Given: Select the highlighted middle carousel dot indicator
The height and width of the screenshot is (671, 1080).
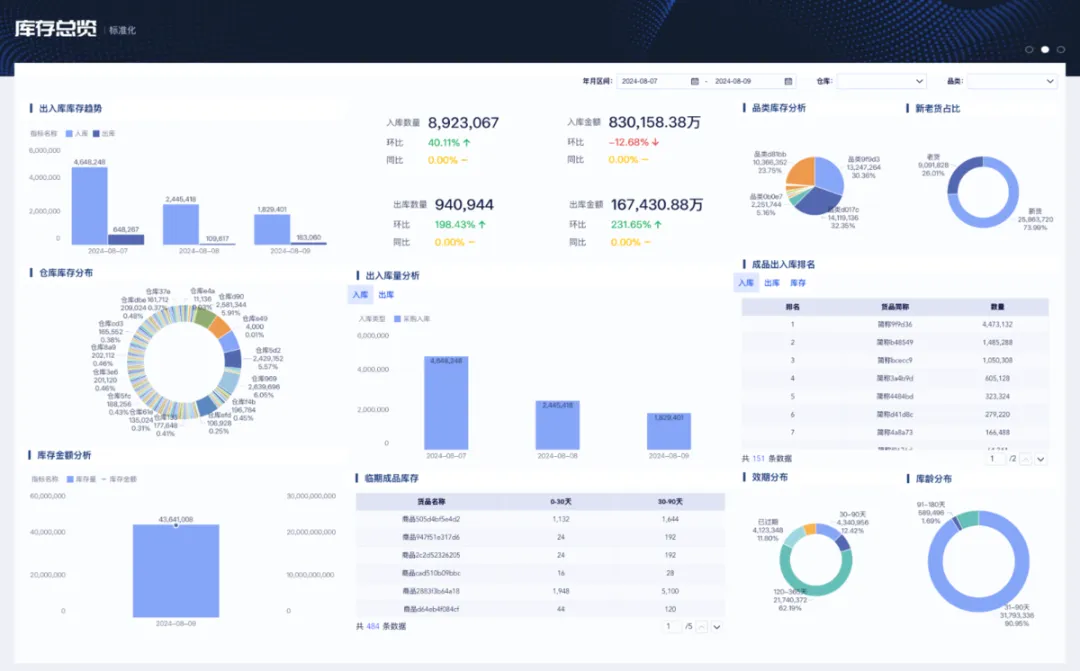Looking at the screenshot, I should pyautogui.click(x=1045, y=49).
